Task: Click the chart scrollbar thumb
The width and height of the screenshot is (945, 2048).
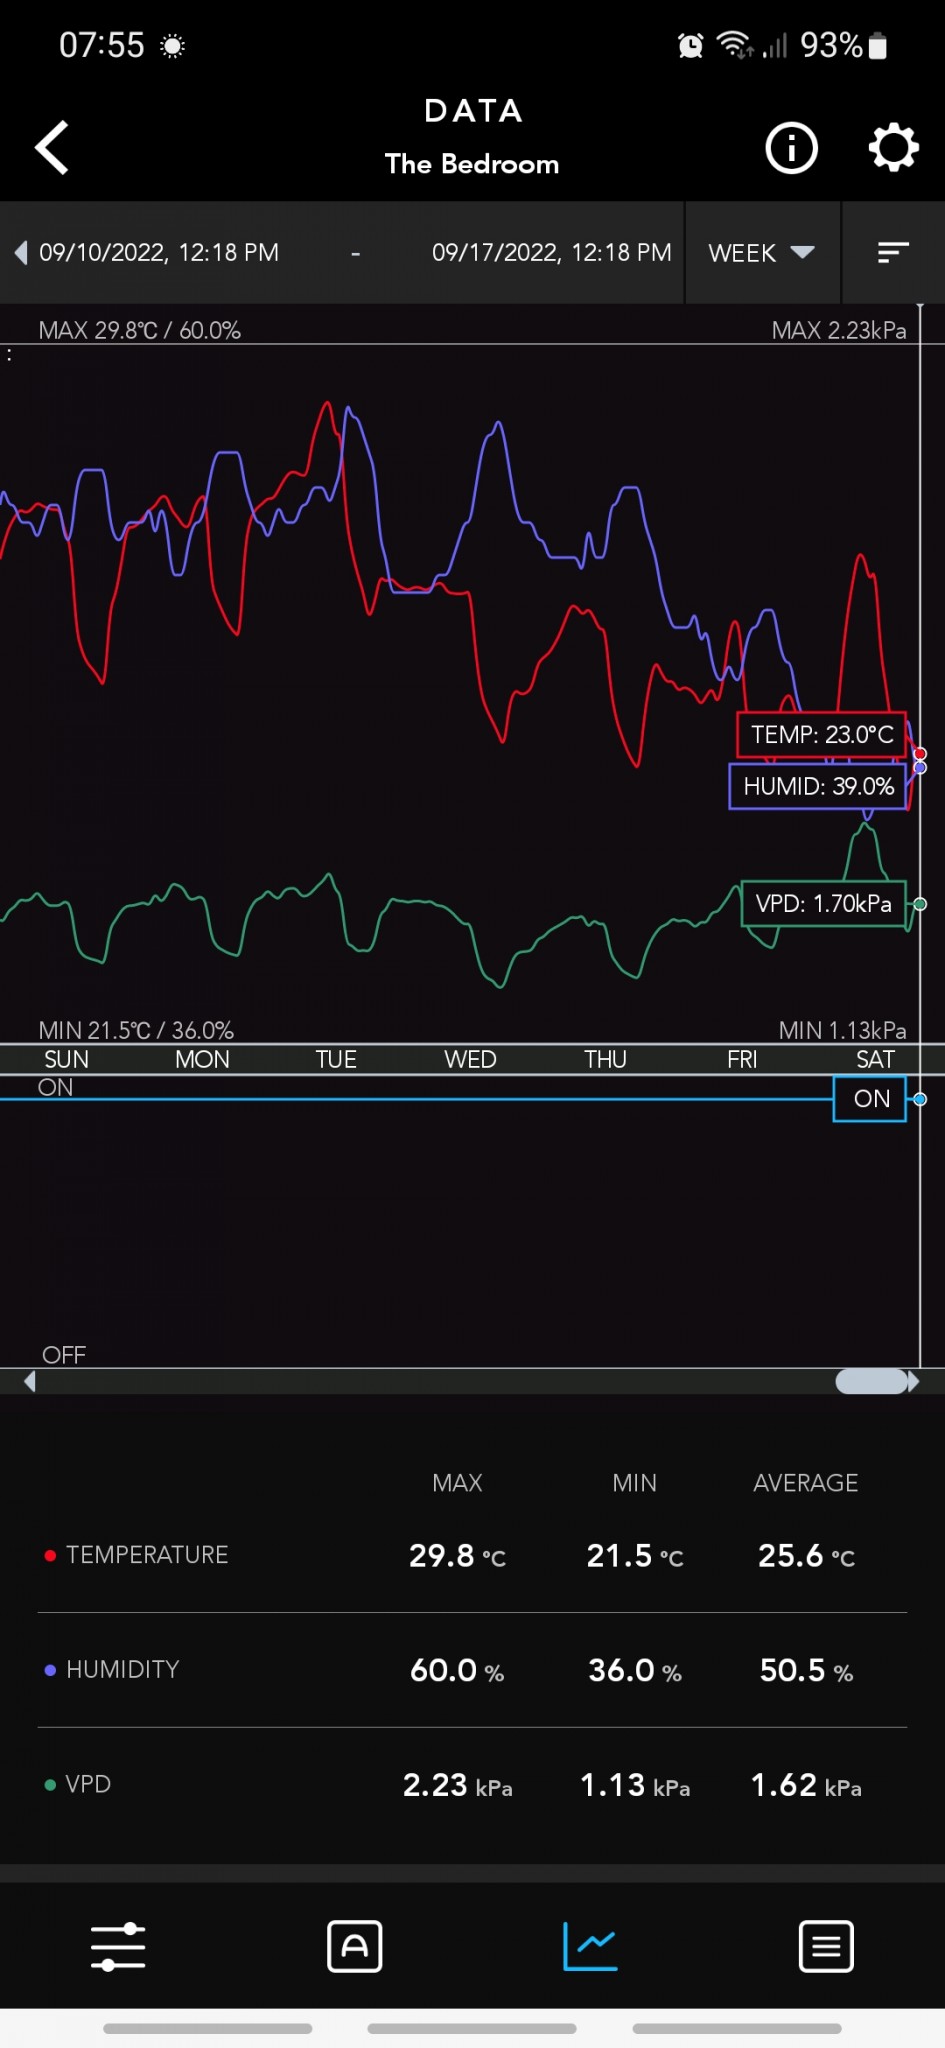Action: coord(871,1381)
